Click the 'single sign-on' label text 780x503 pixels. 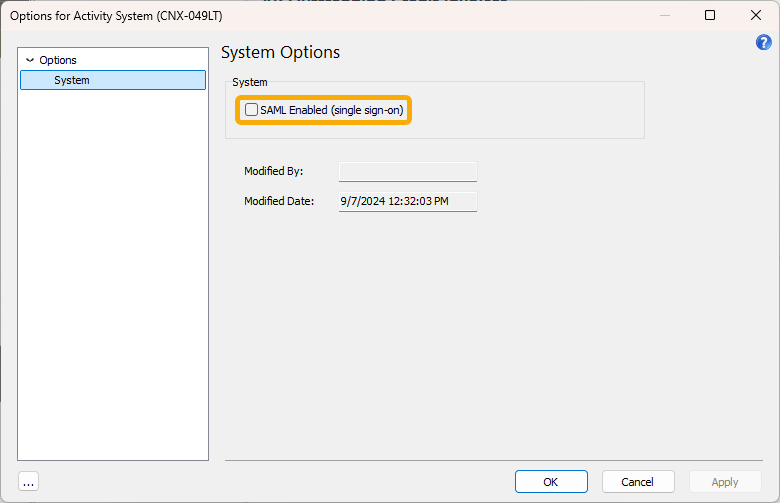368,110
